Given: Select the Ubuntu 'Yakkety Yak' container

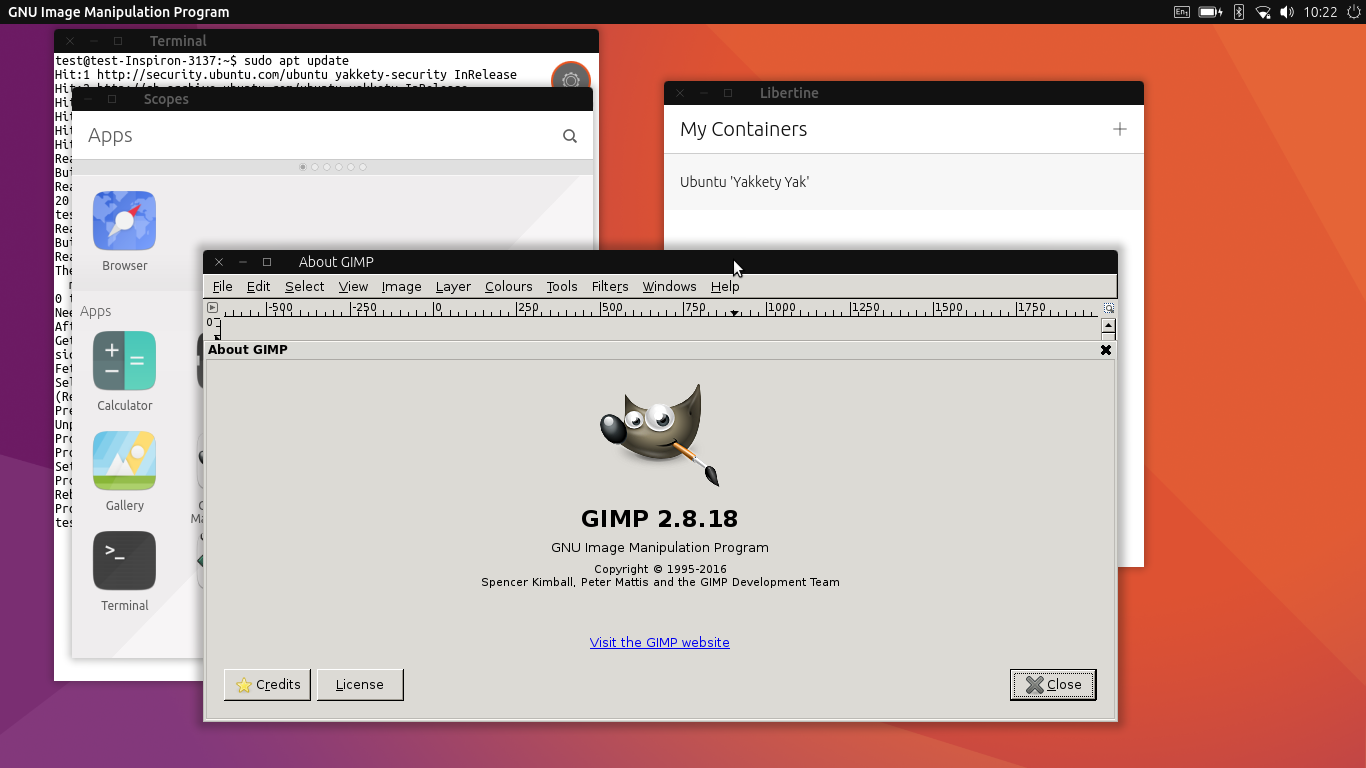Looking at the screenshot, I should point(904,182).
